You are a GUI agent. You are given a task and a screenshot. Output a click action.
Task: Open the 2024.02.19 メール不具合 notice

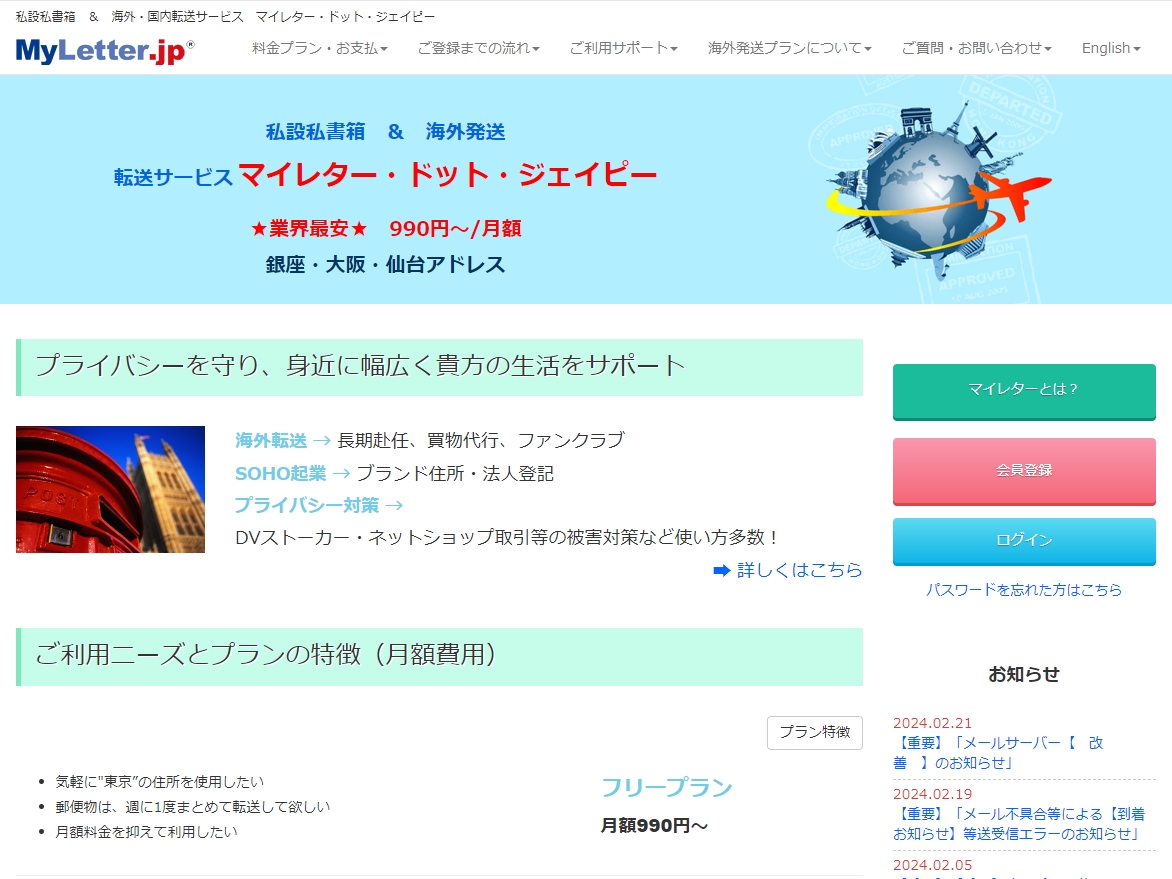1018,823
